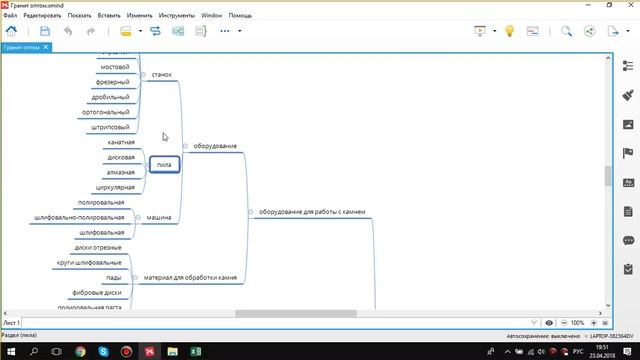Switch to the Гранит оптом tab
640x360 pixels.
[x=21, y=48]
